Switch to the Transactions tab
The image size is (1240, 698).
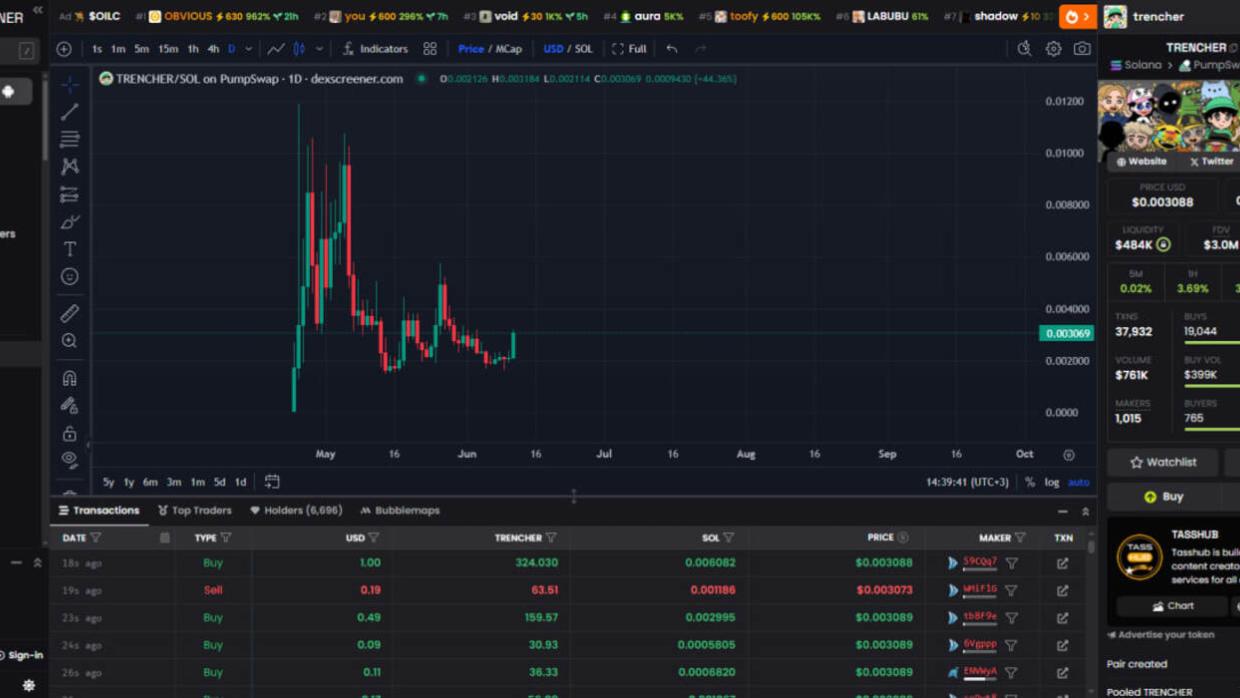coord(99,510)
